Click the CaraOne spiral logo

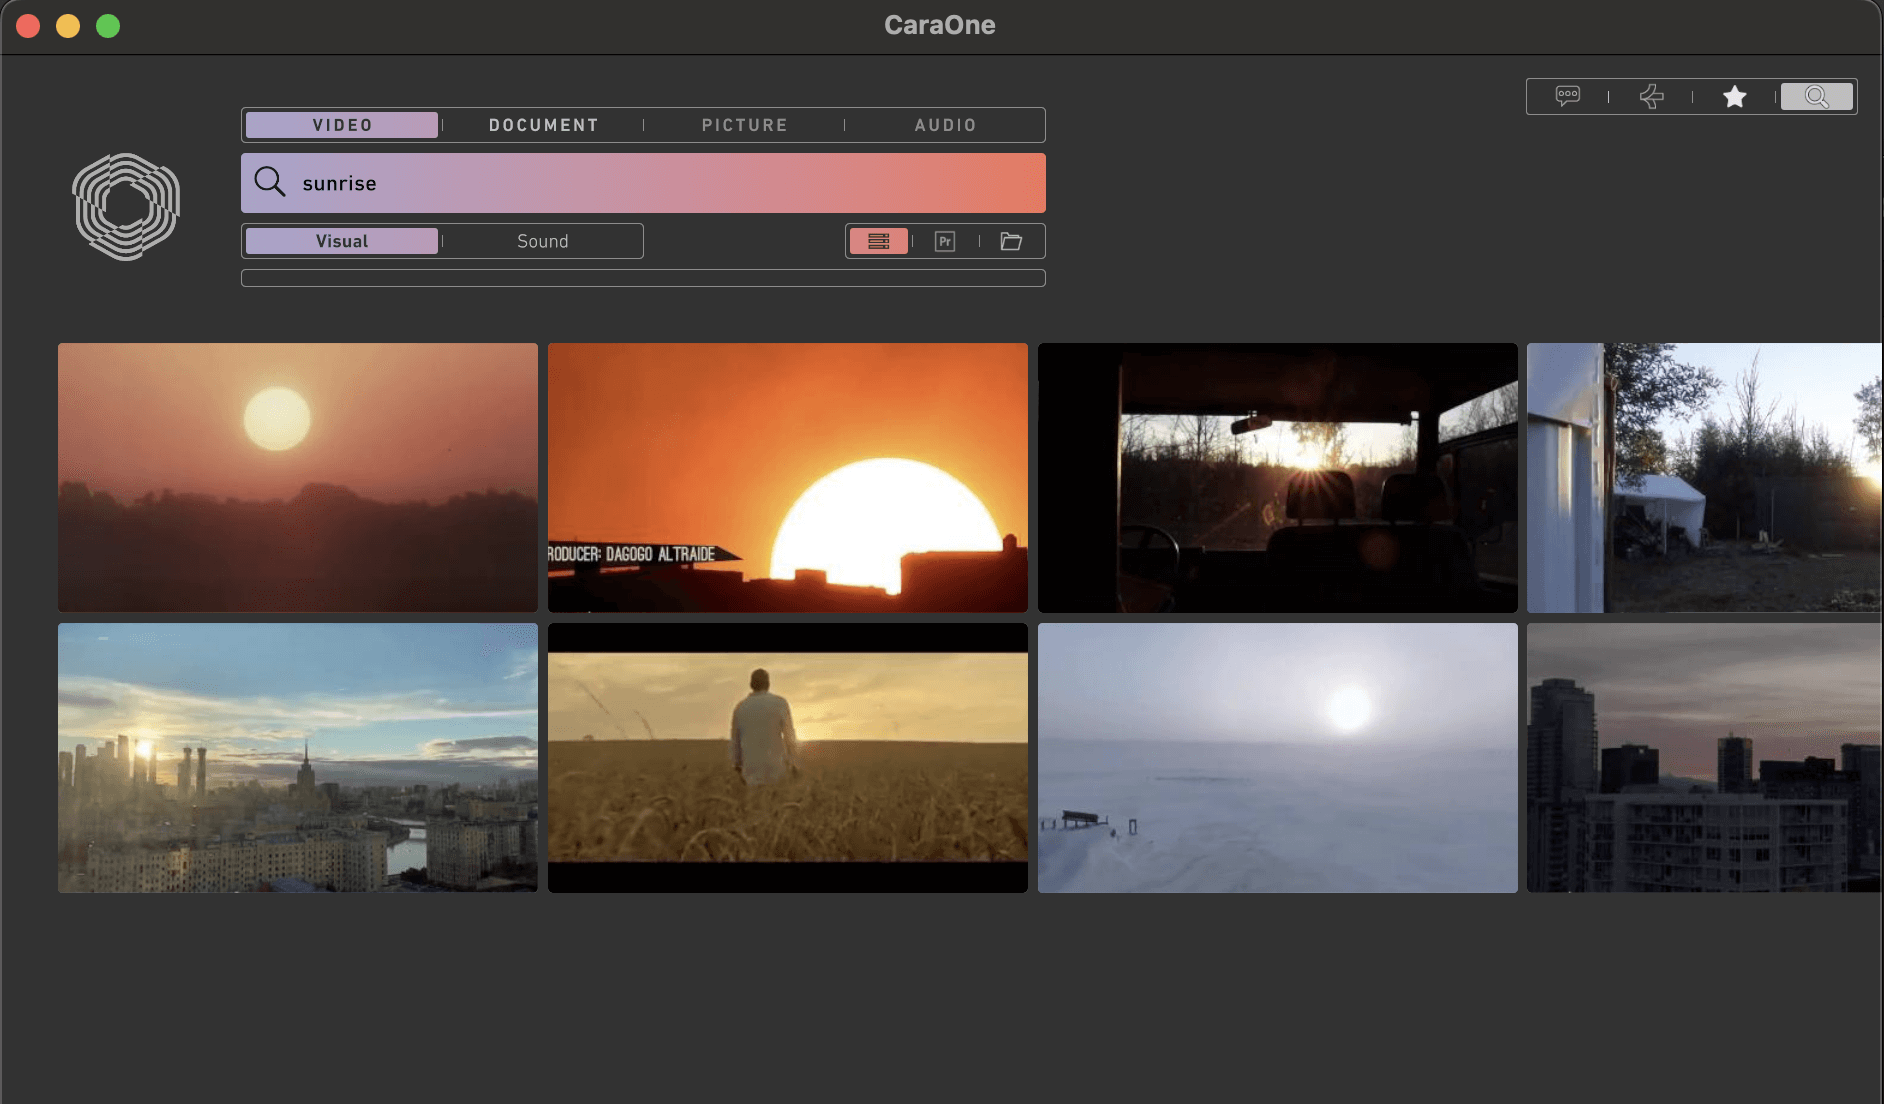126,206
